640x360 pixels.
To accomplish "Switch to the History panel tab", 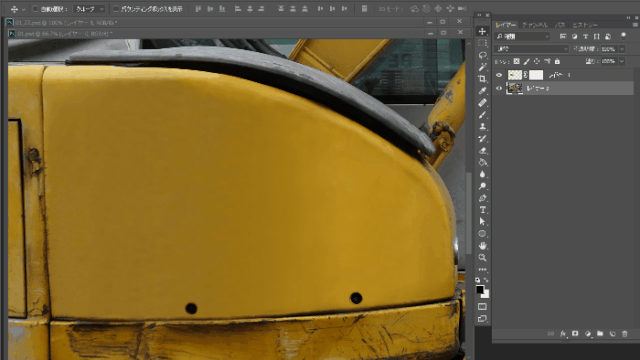I will [x=584, y=25].
